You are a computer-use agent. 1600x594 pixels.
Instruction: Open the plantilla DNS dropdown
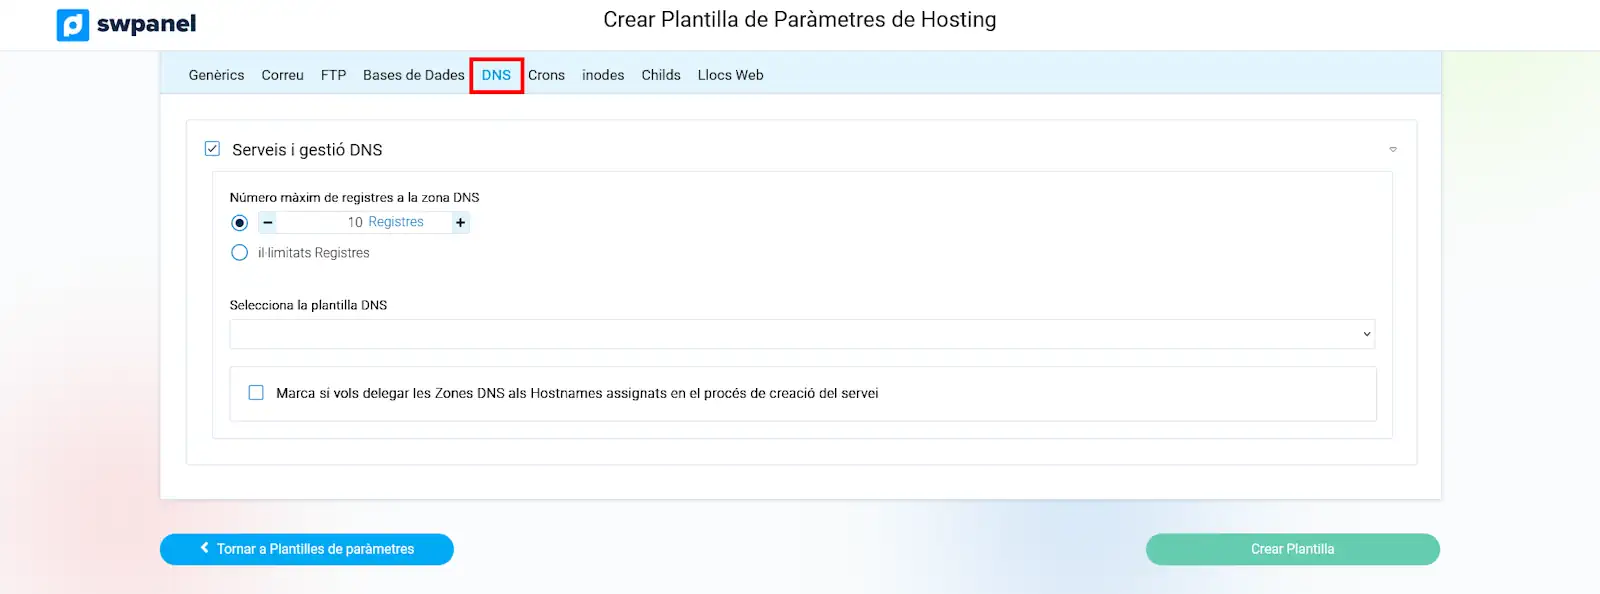pyautogui.click(x=802, y=334)
